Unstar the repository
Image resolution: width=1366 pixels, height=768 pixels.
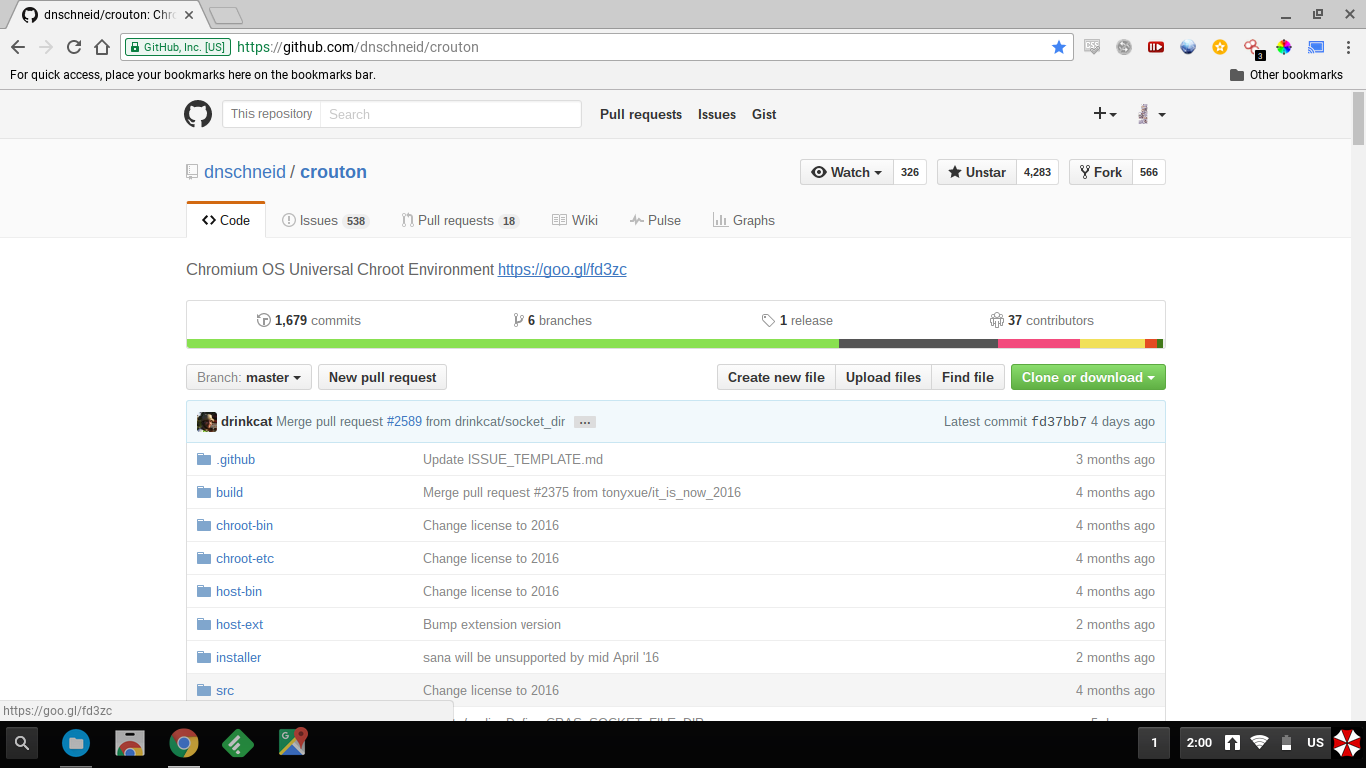977,172
